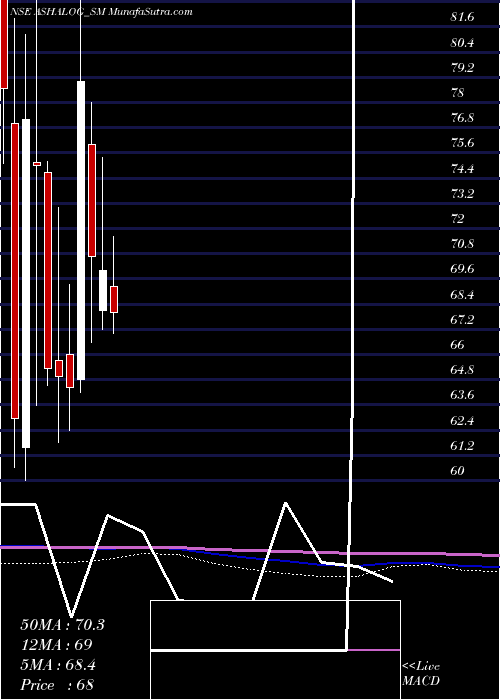
Task: Click the last red candlestick near 68.4
Action: (114, 299)
